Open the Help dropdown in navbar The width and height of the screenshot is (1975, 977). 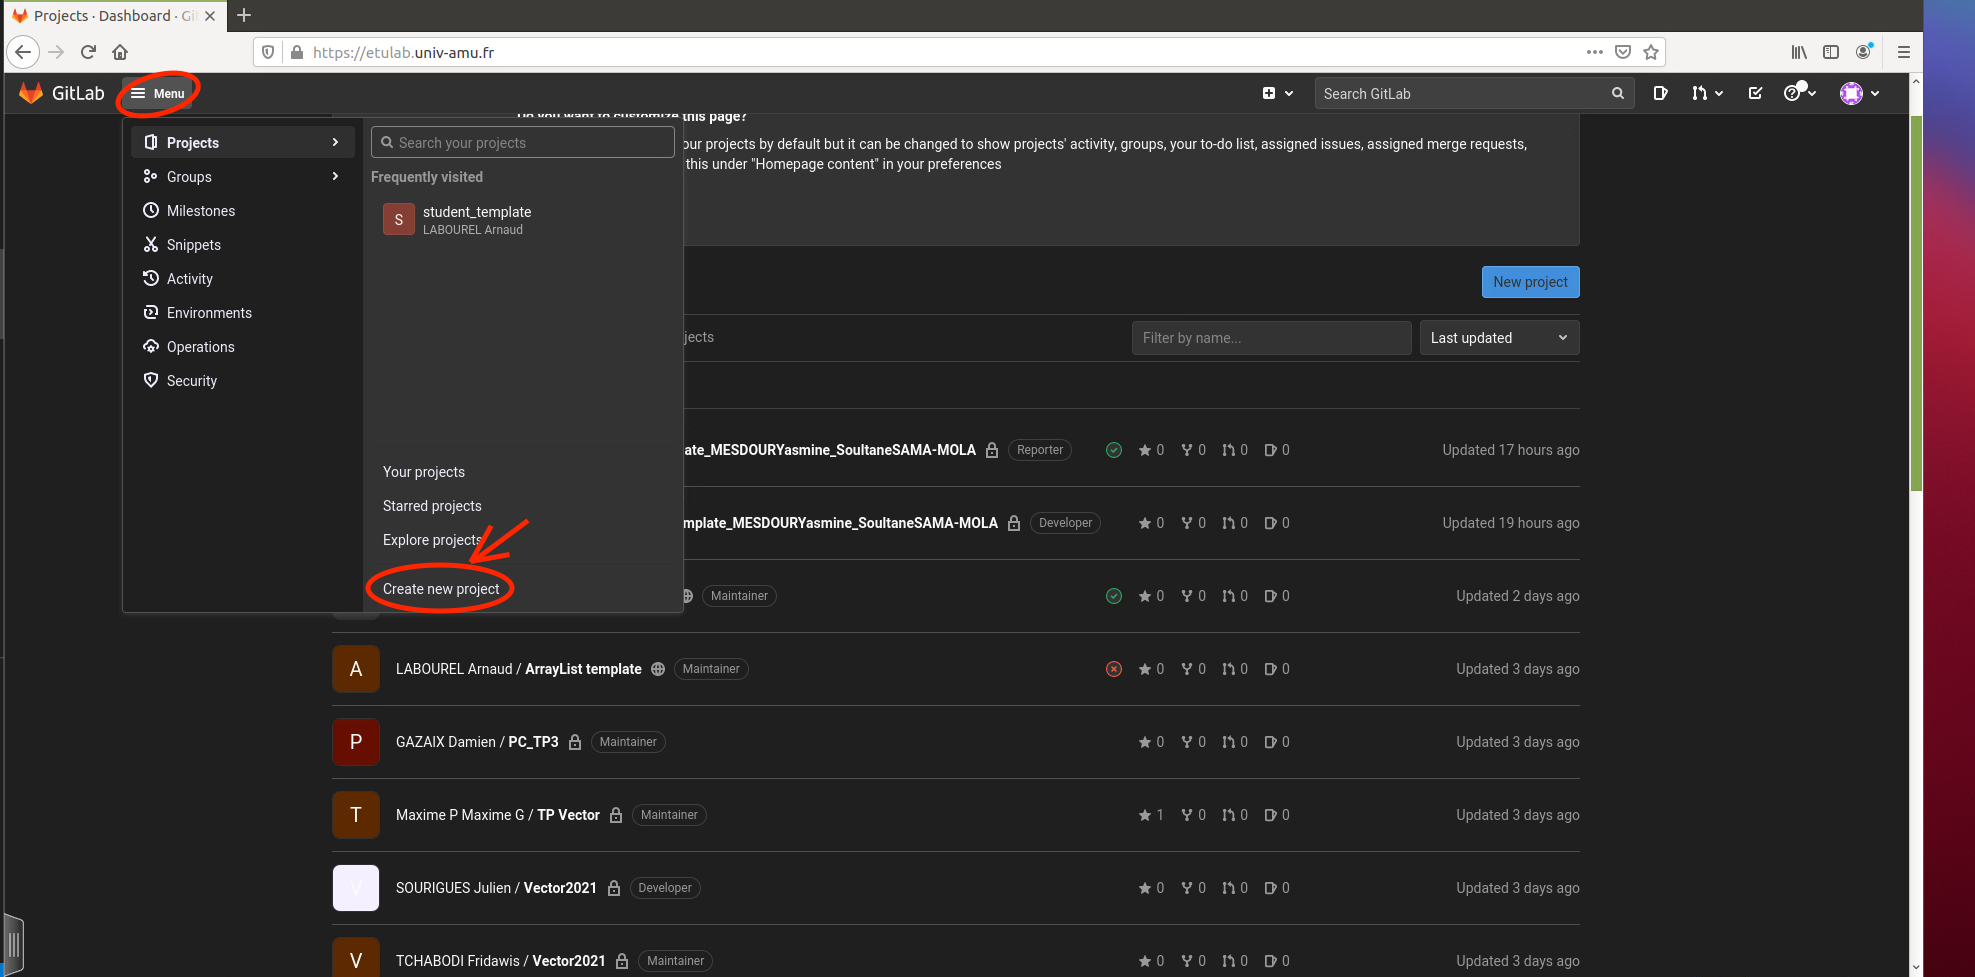coord(1799,93)
